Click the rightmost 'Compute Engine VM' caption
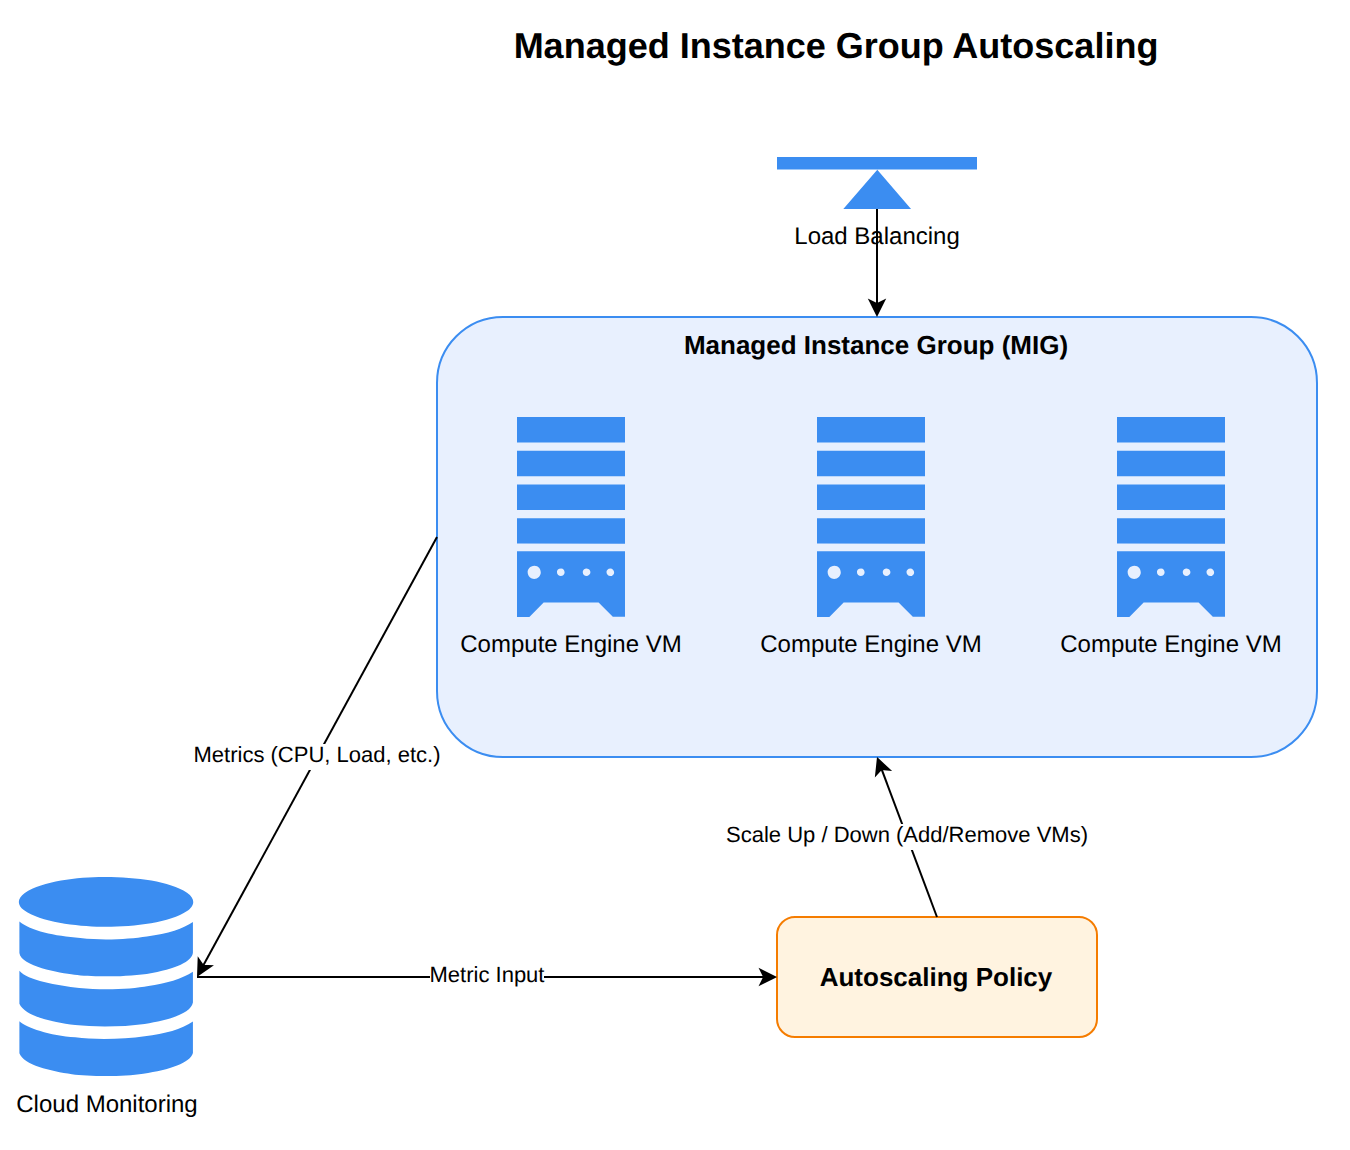Screen dimensions: 1350x1150 [1171, 644]
